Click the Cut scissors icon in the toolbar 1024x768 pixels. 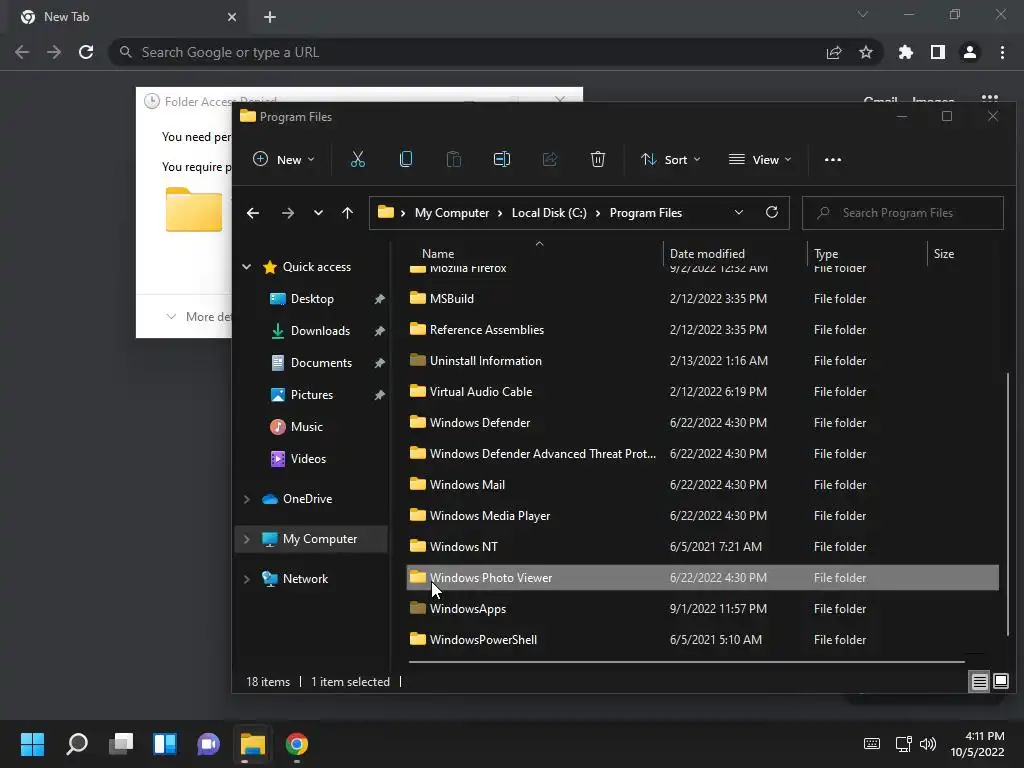[357, 159]
